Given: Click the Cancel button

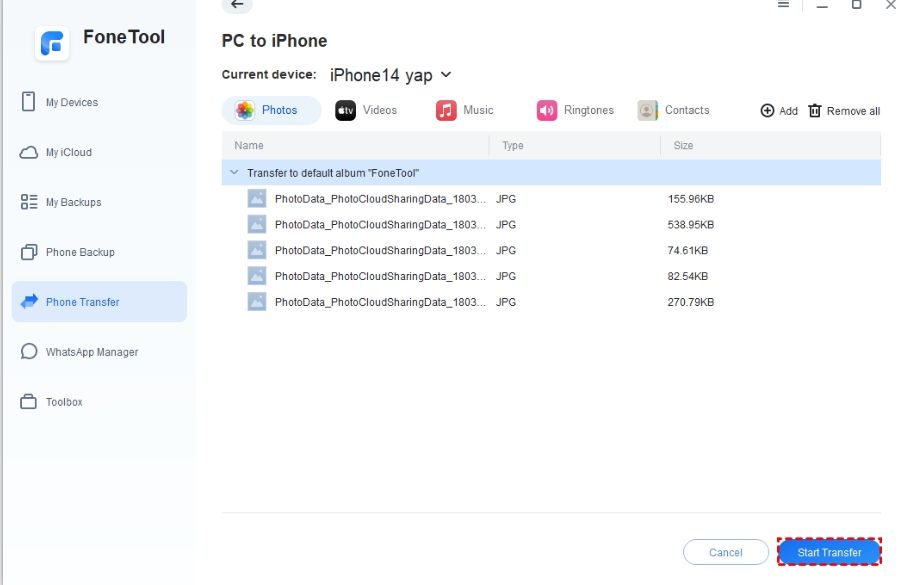Looking at the screenshot, I should pos(725,552).
